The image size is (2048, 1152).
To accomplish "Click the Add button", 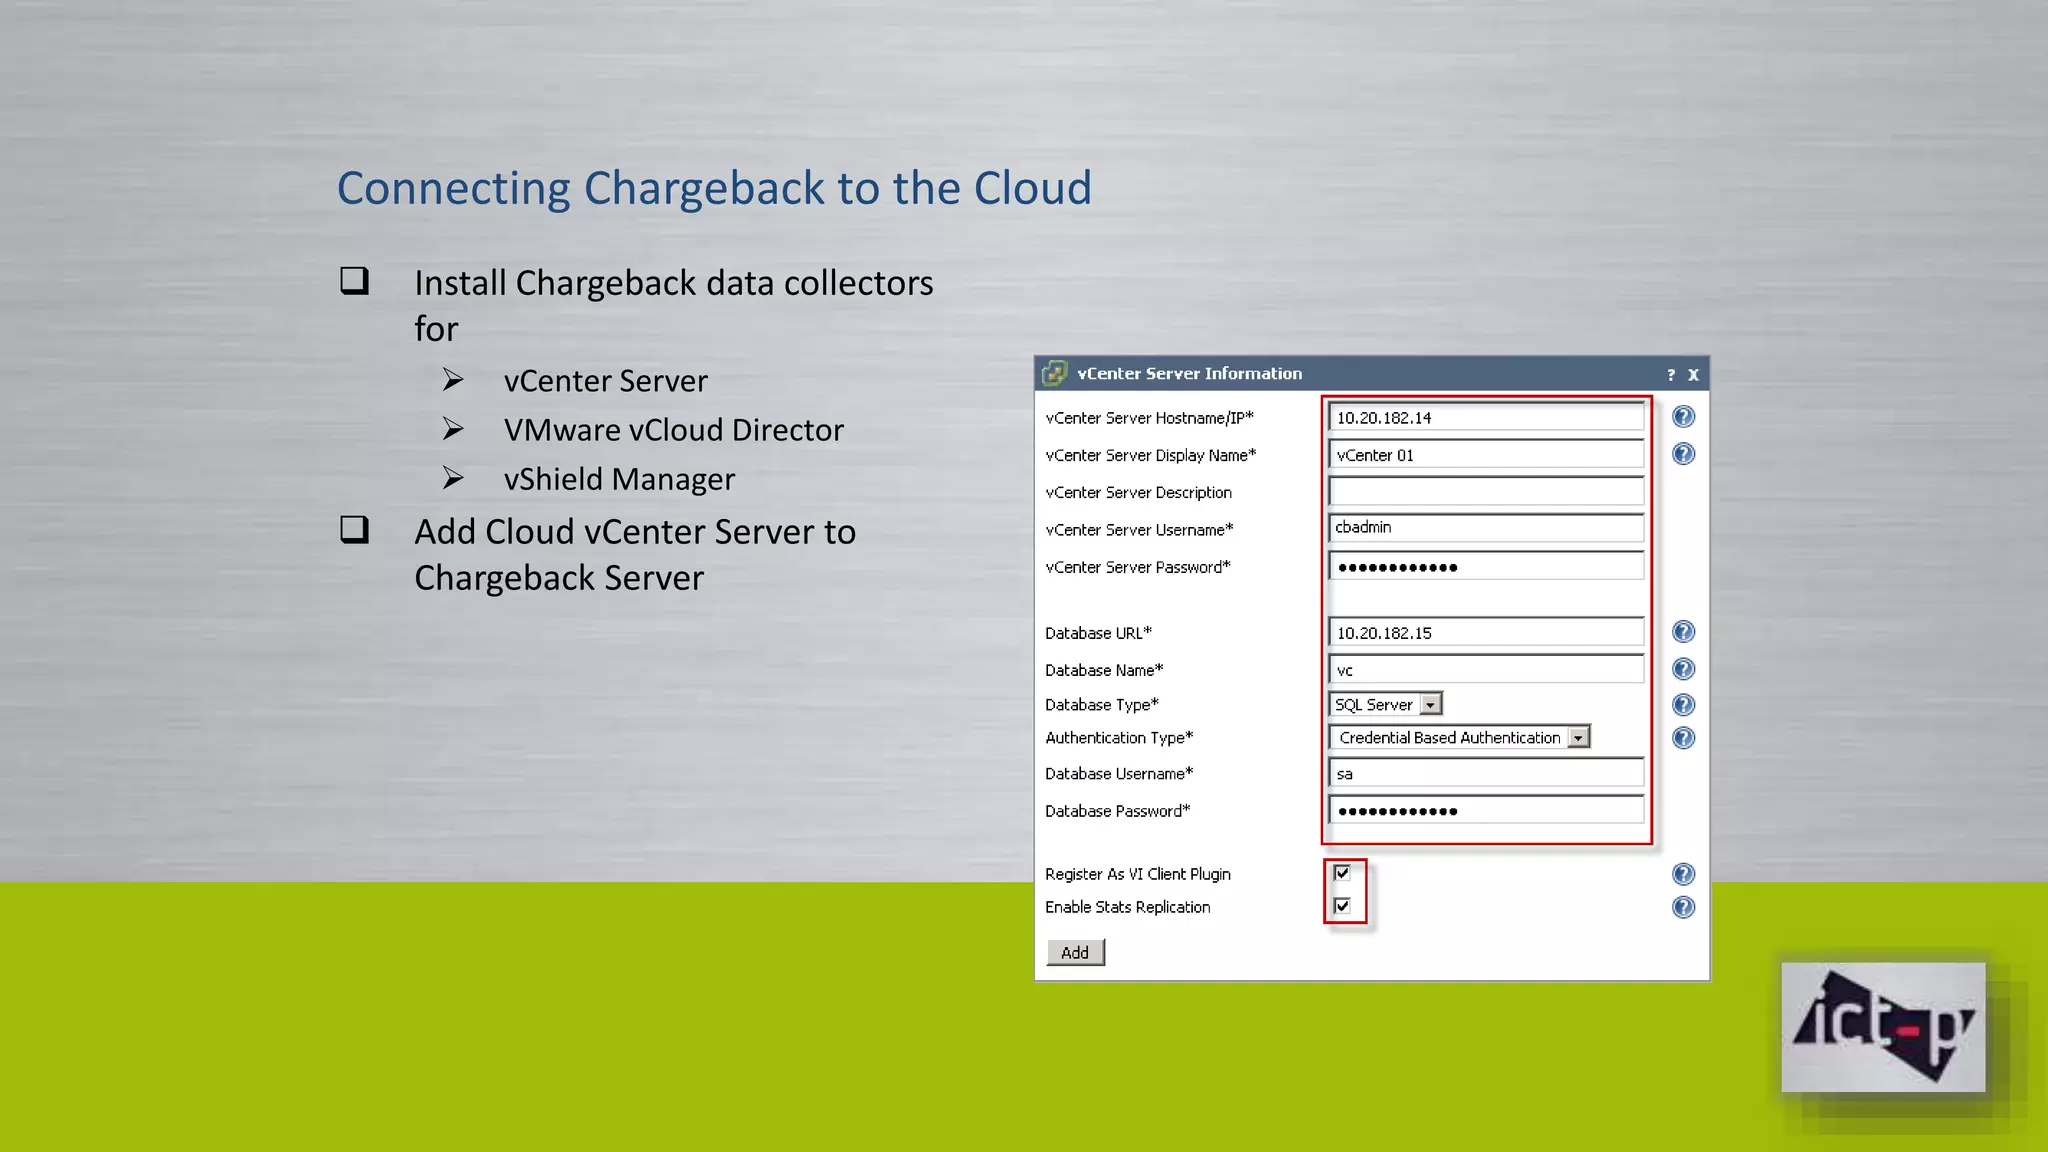I will (1075, 952).
